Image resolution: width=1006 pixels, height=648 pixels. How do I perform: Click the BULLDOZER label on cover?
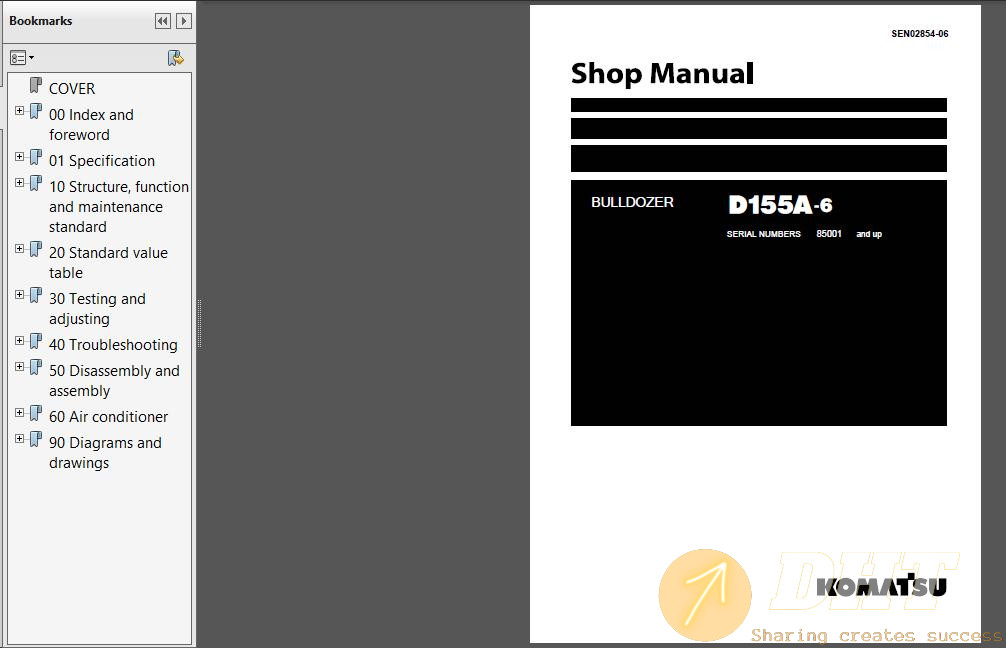(x=632, y=202)
